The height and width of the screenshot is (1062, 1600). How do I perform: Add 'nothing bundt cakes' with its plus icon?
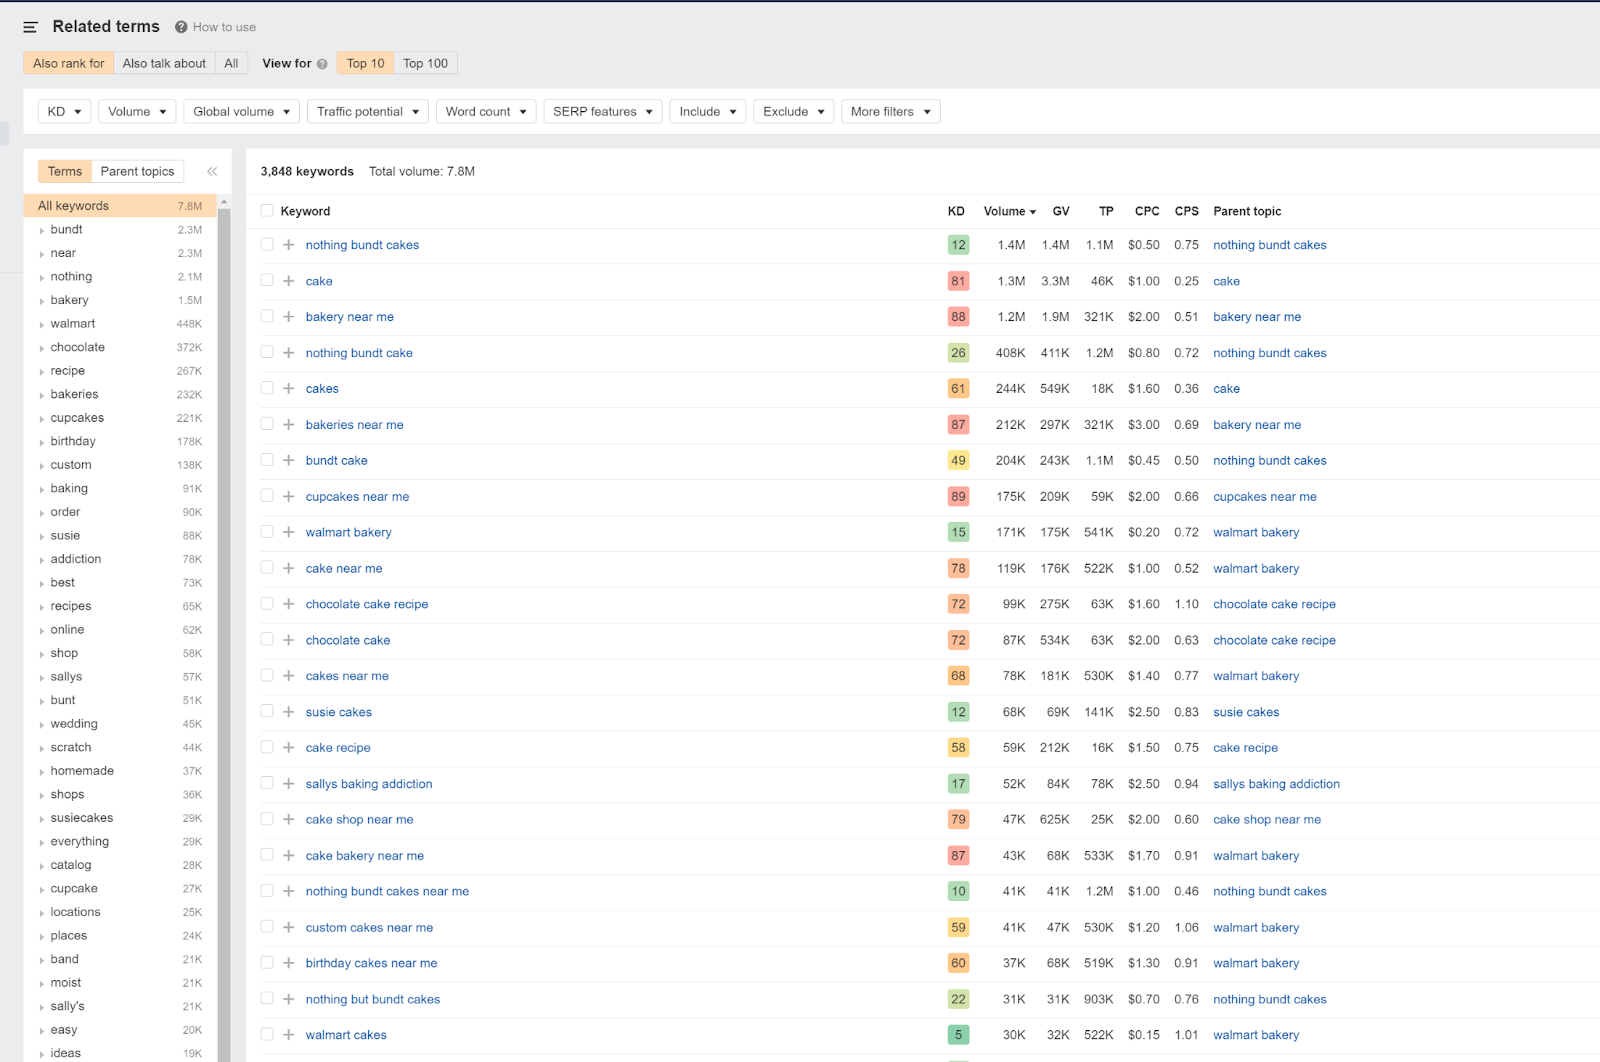[x=288, y=245]
